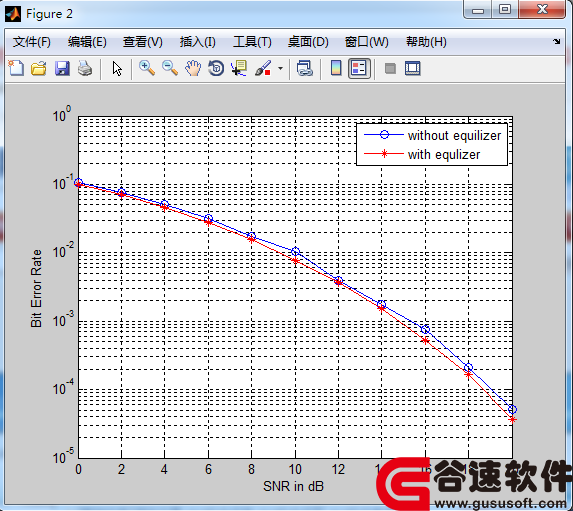Create a new figure with toolbar icon
Viewport: 573px width, 511px height.
[16, 68]
